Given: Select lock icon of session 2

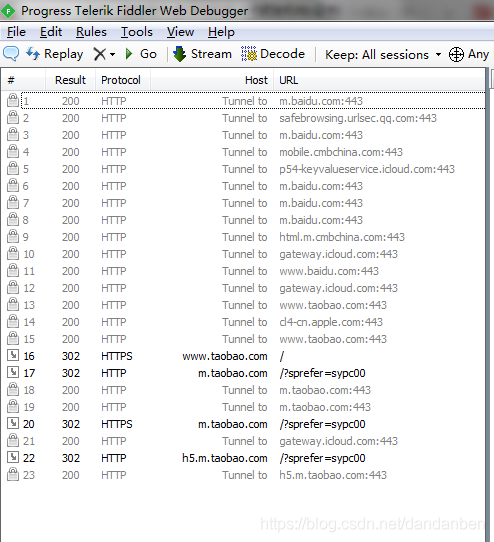Looking at the screenshot, I should point(13,118).
